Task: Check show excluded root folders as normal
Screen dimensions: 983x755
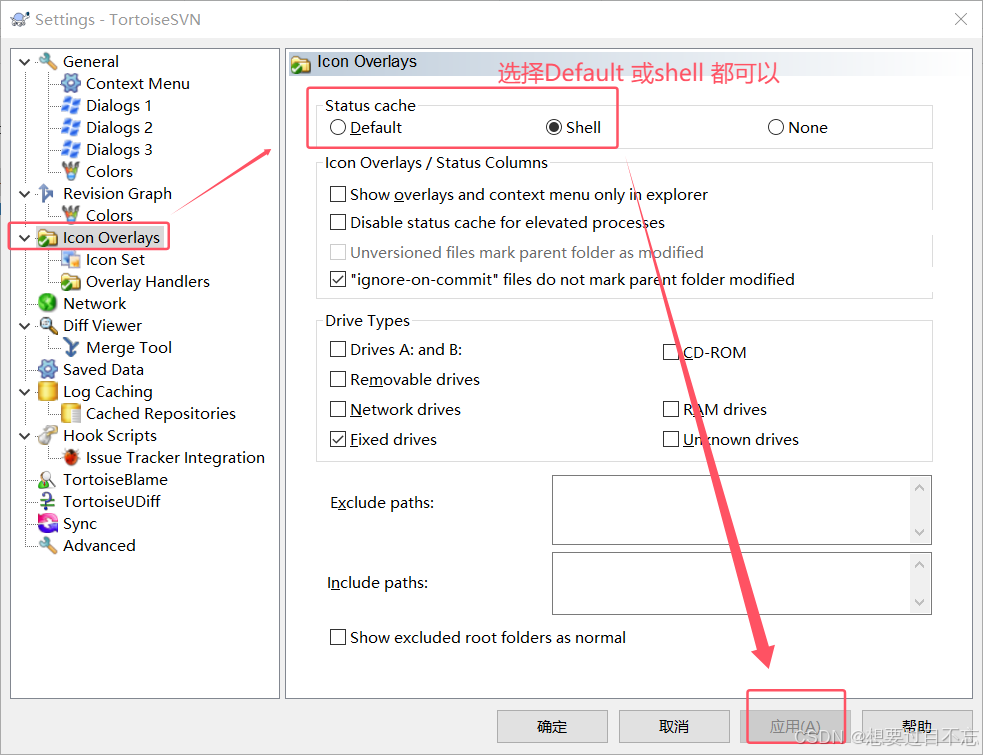Action: (x=338, y=637)
